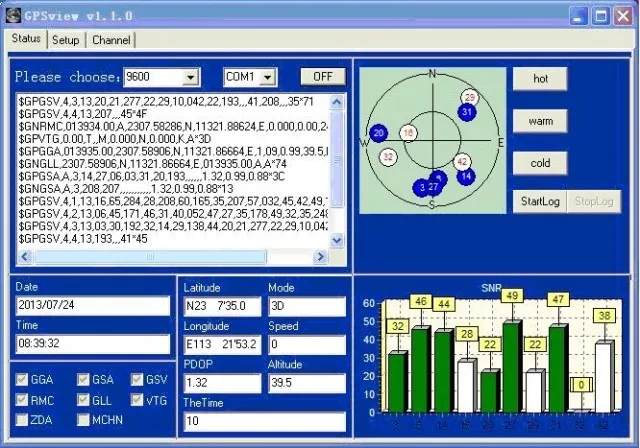Image resolution: width=640 pixels, height=448 pixels.
Task: Click the horizontal scrollbar thumb in log
Action: 150,257
